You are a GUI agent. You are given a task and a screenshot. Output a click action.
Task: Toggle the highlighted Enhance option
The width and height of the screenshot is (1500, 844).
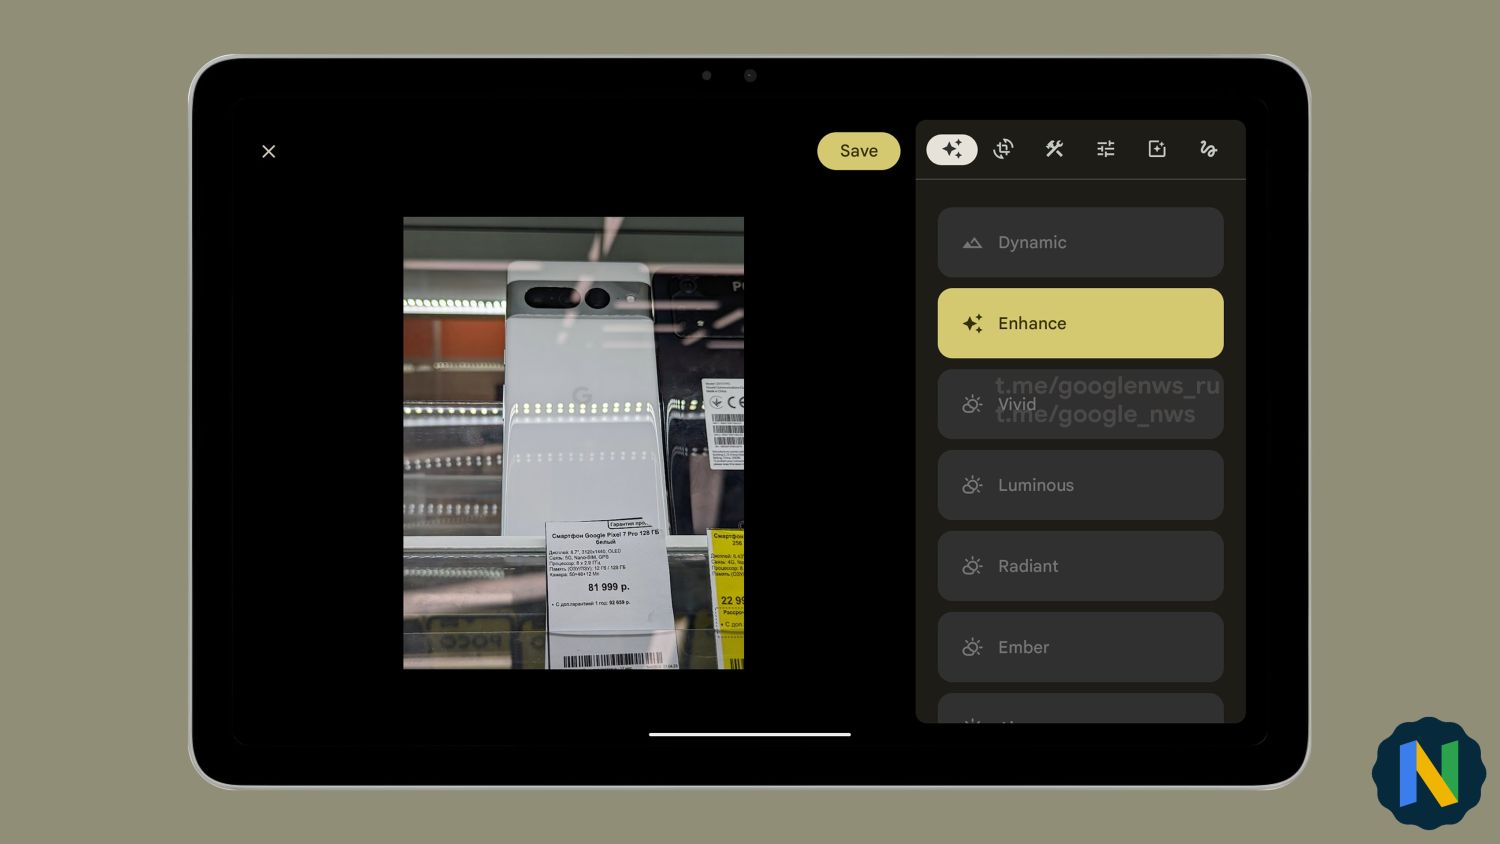(1080, 323)
